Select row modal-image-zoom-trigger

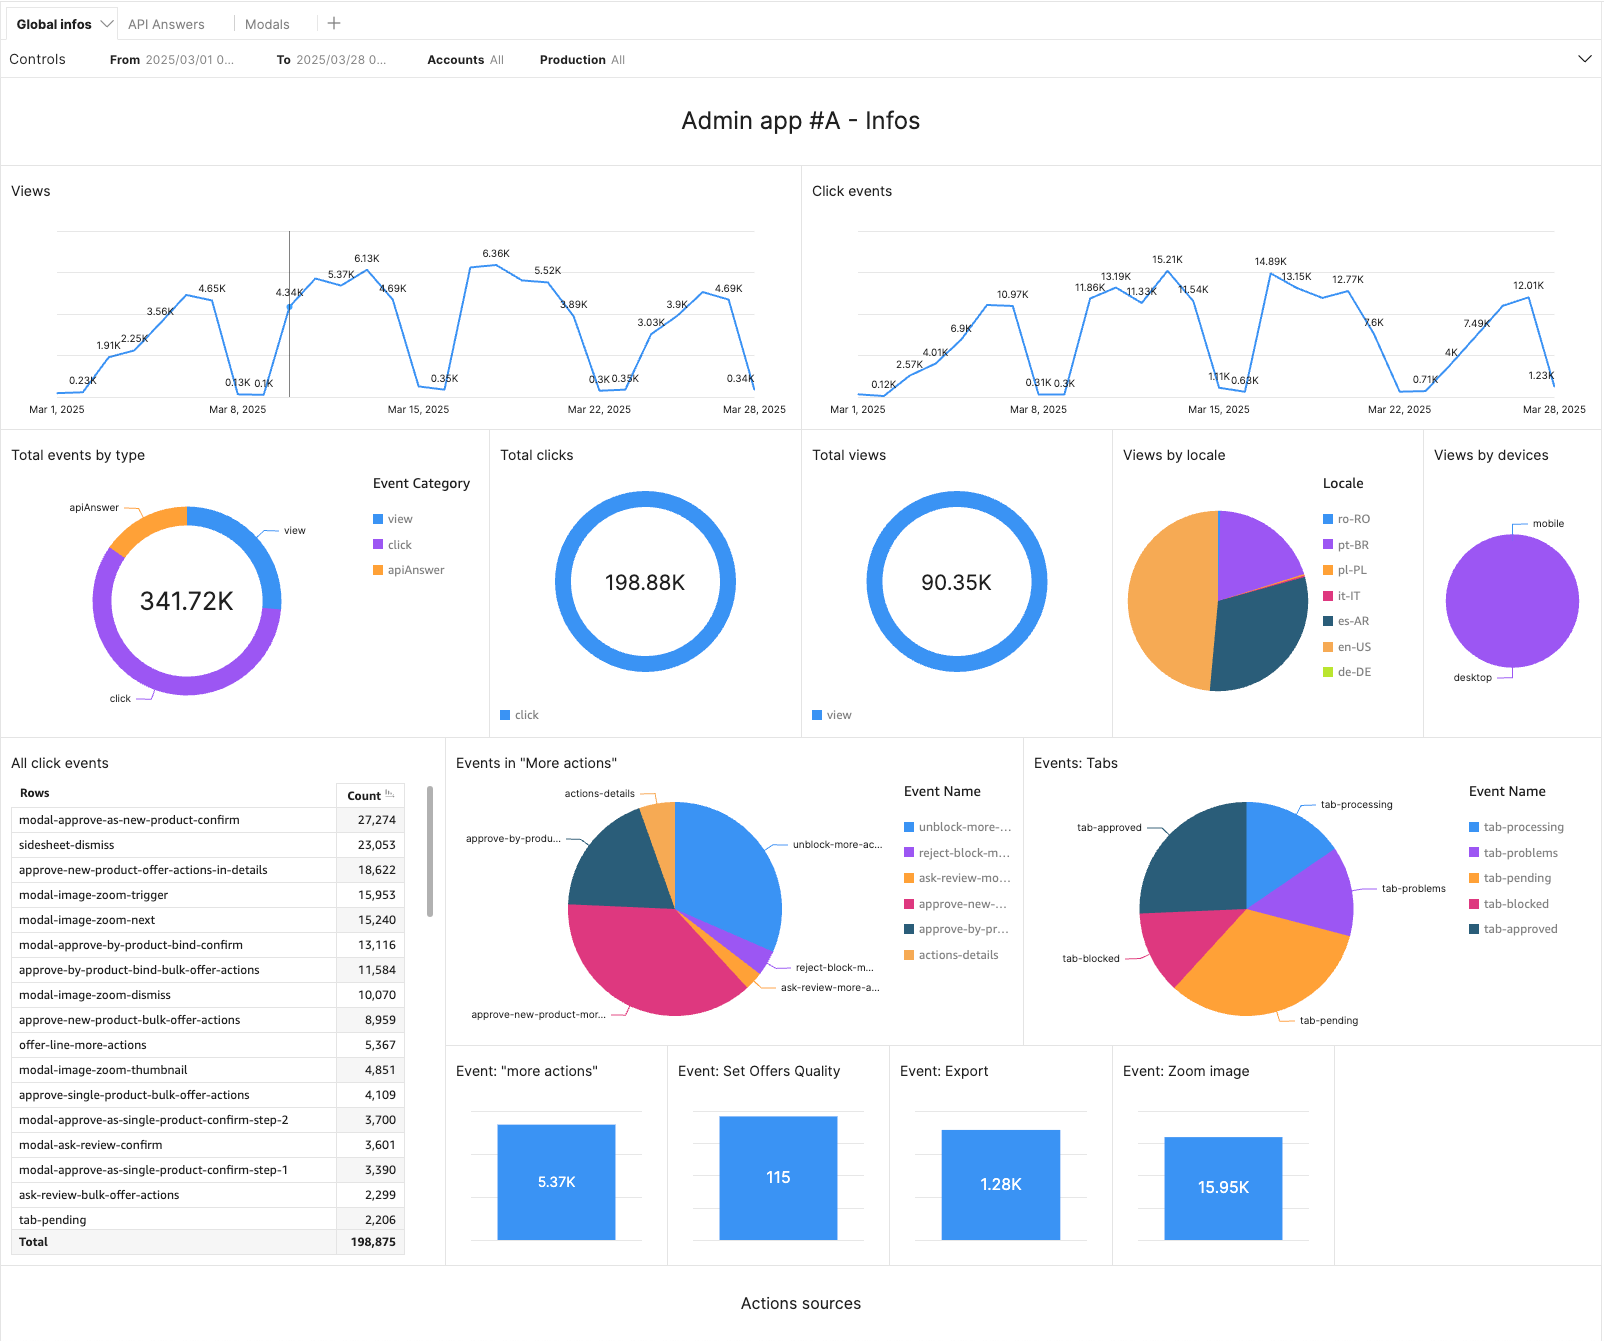pos(208,895)
